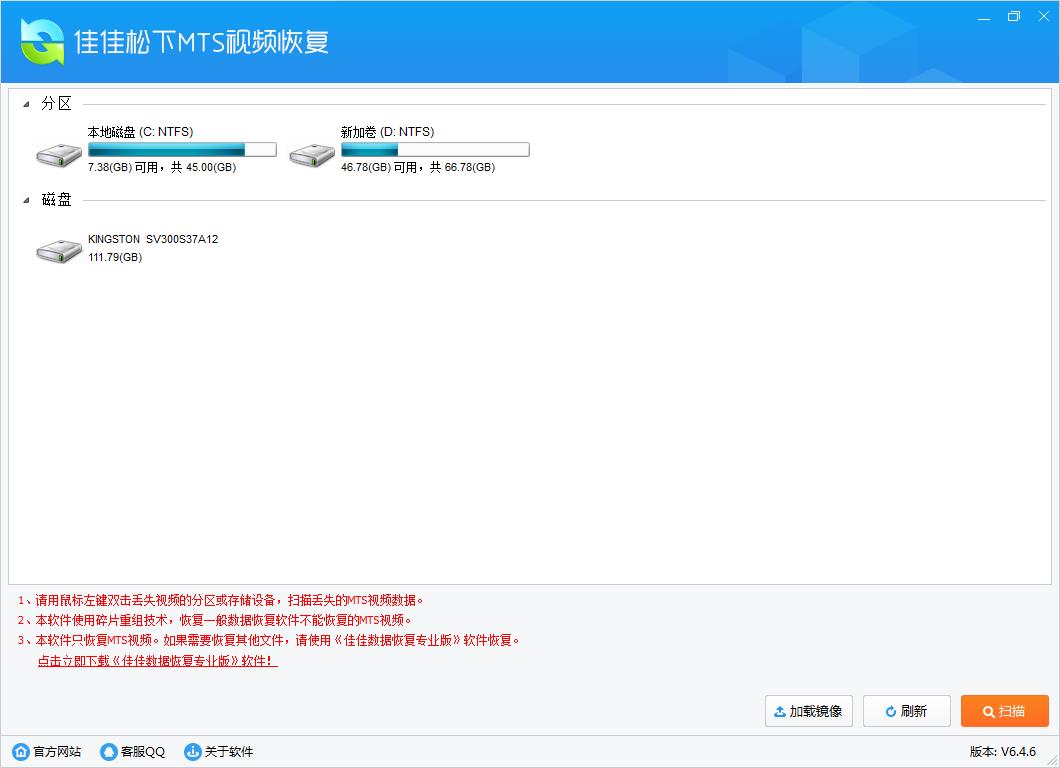Click the C: drive usage bar

[182, 150]
